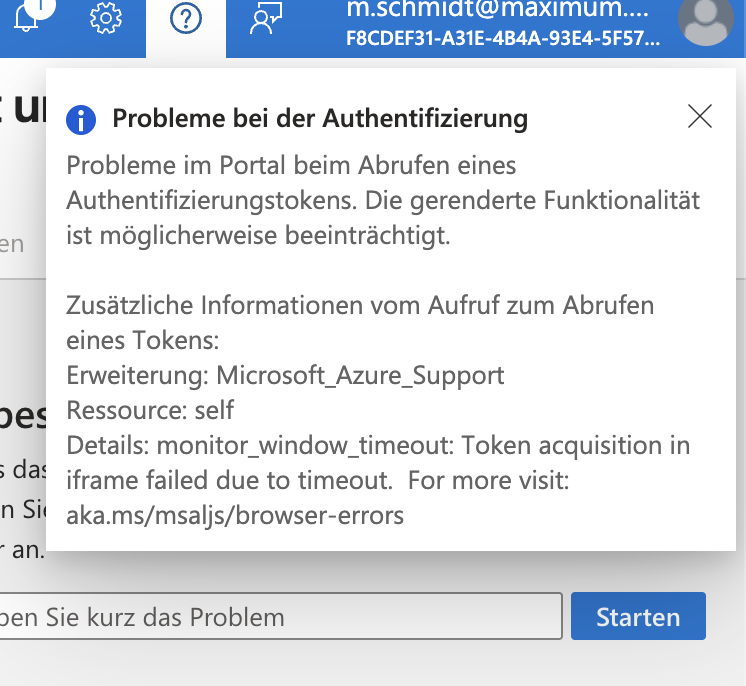Open the feedback icon
Screen dimensions: 746x686
pos(266,18)
